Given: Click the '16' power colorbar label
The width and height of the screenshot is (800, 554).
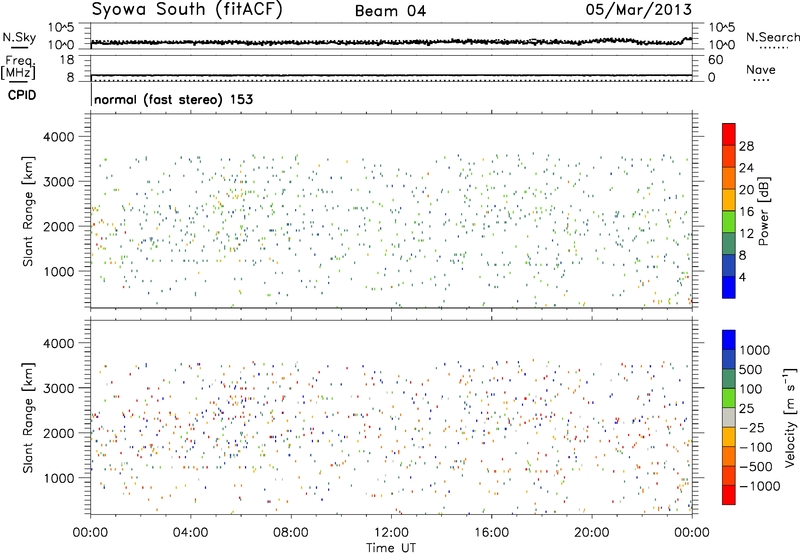Looking at the screenshot, I should (746, 211).
